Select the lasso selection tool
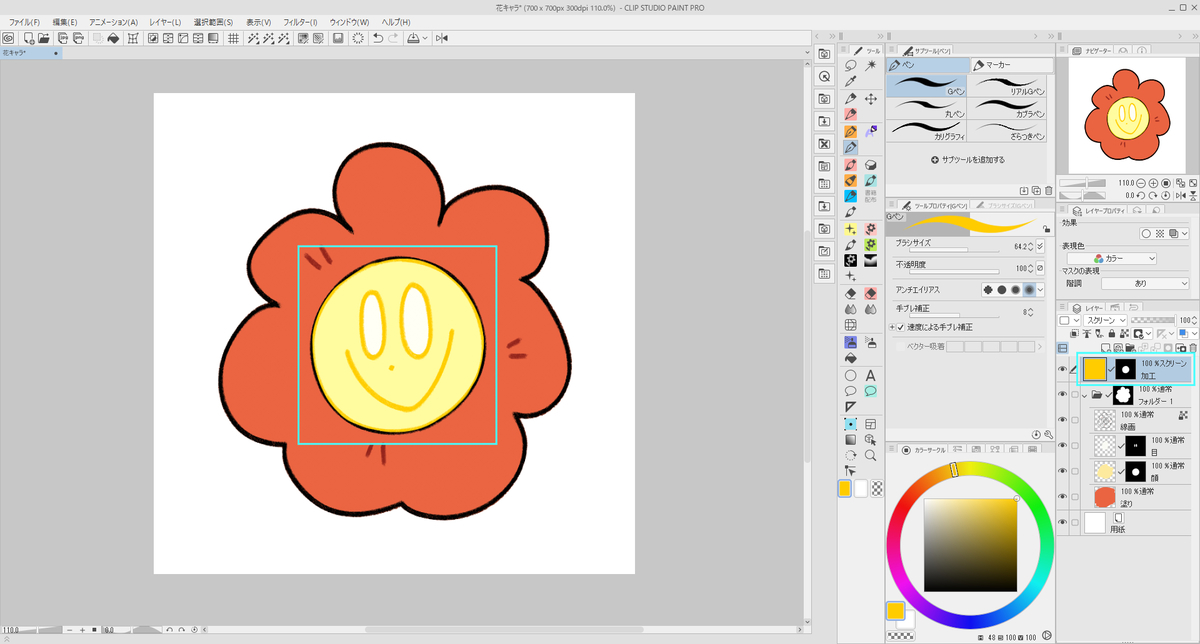The image size is (1200, 644). (851, 65)
